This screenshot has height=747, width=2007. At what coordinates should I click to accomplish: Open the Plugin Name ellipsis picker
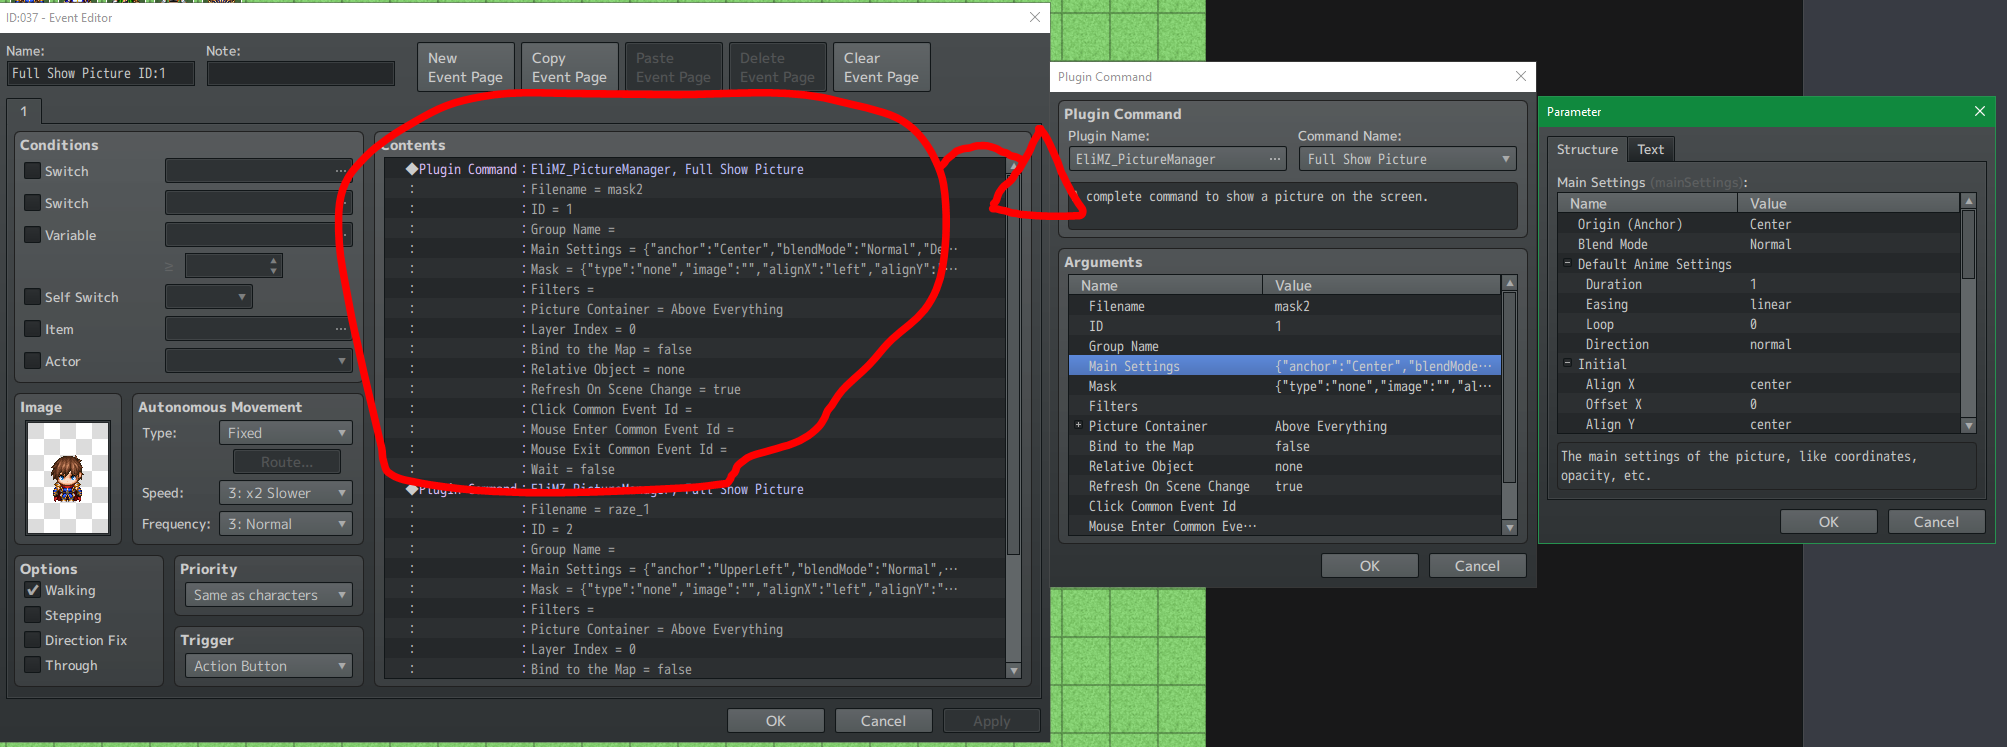(1274, 159)
